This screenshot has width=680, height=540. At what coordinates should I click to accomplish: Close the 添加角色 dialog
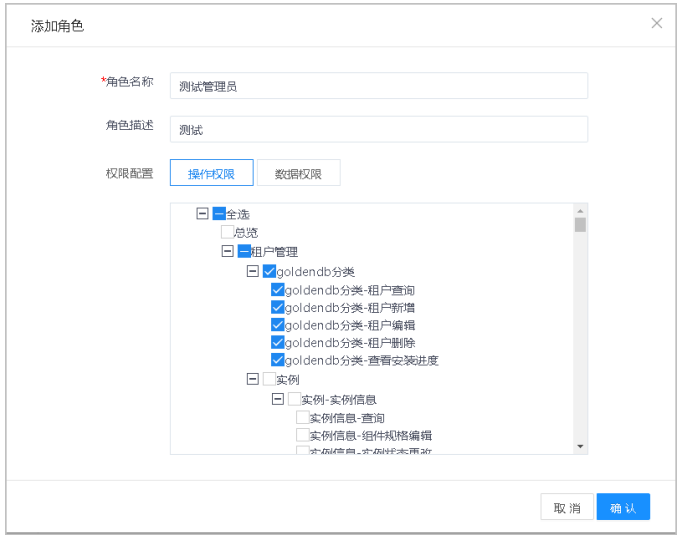click(656, 23)
